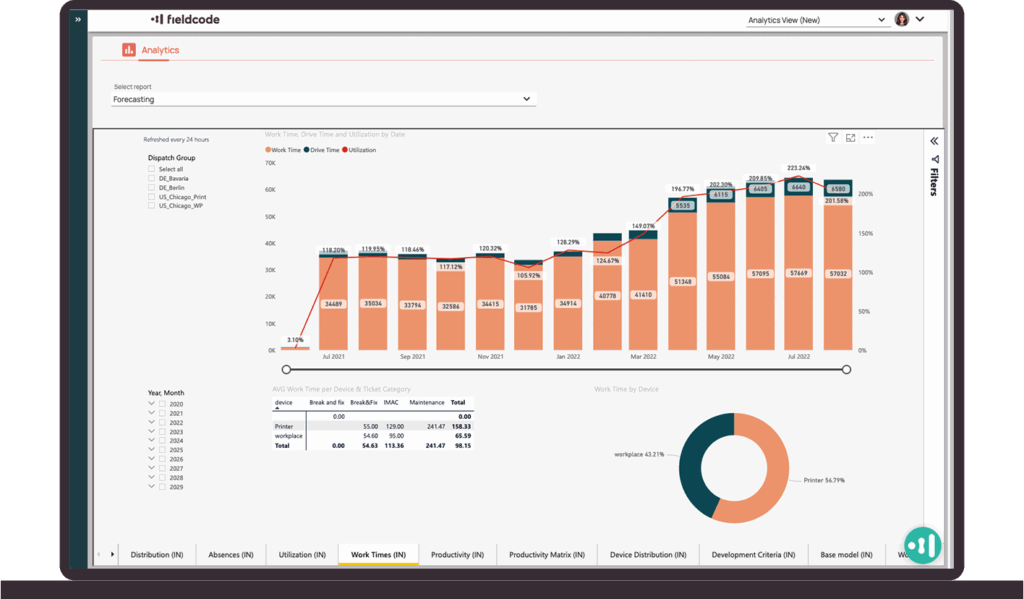
Task: Expand the 2022 year chevron
Action: coord(151,422)
